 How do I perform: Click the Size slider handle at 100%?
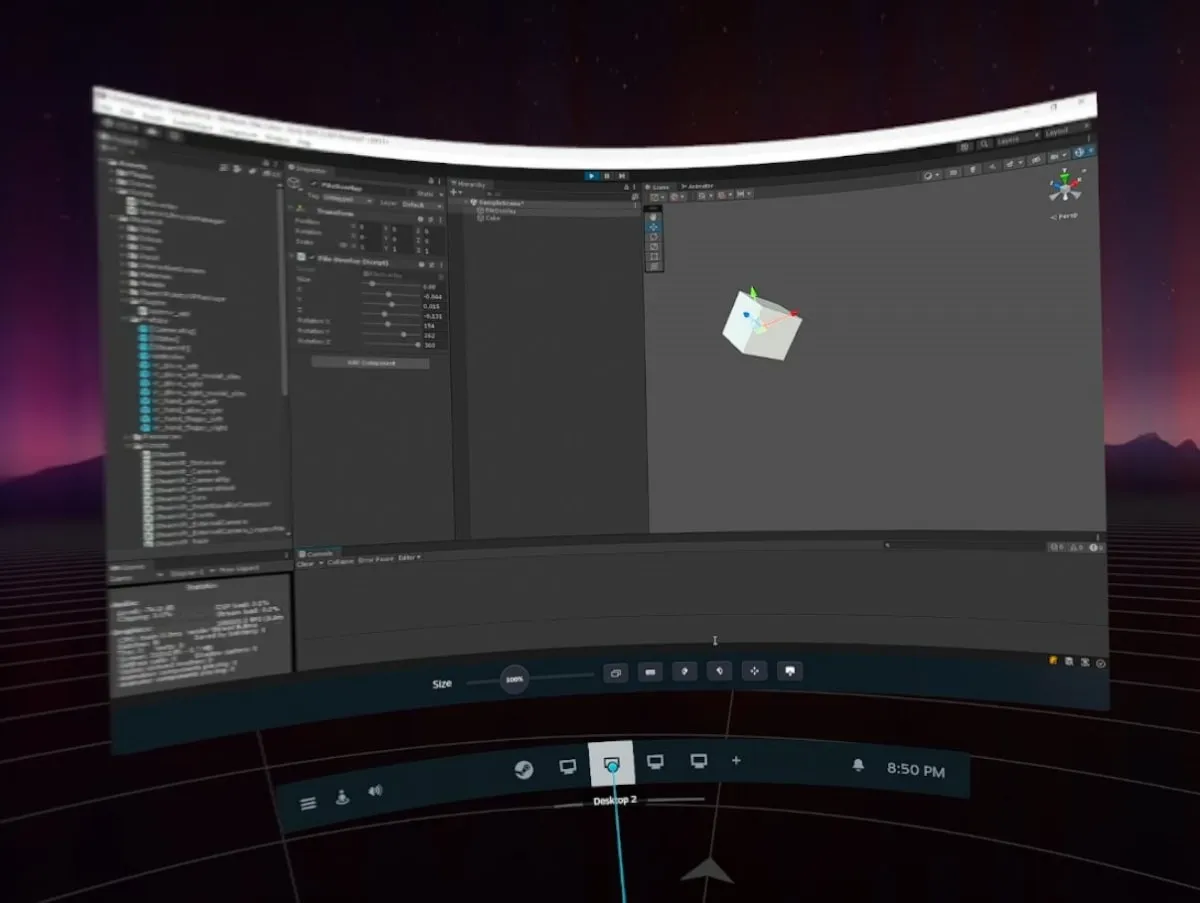click(x=514, y=679)
